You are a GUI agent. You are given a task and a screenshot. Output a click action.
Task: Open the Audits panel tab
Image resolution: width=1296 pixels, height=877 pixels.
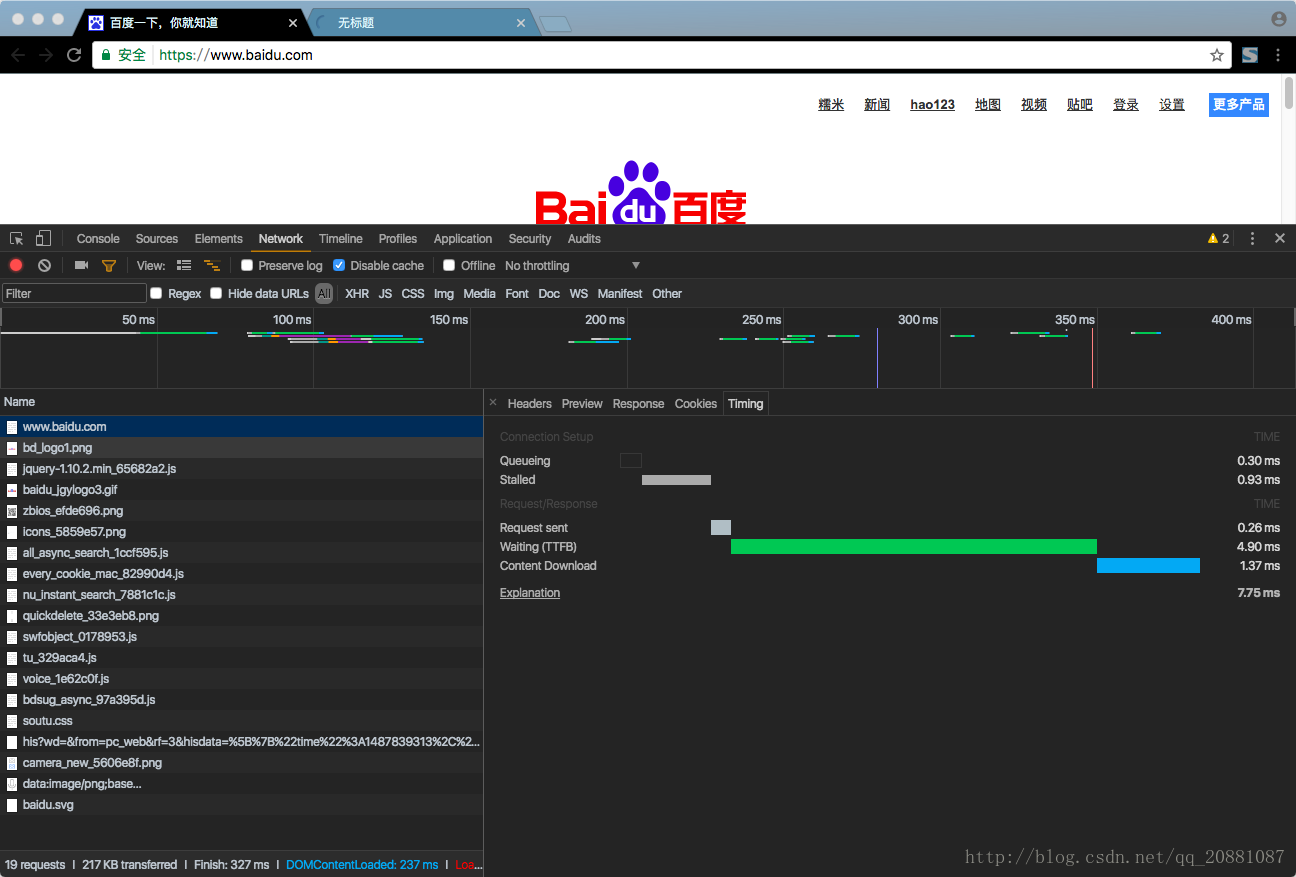(x=584, y=238)
